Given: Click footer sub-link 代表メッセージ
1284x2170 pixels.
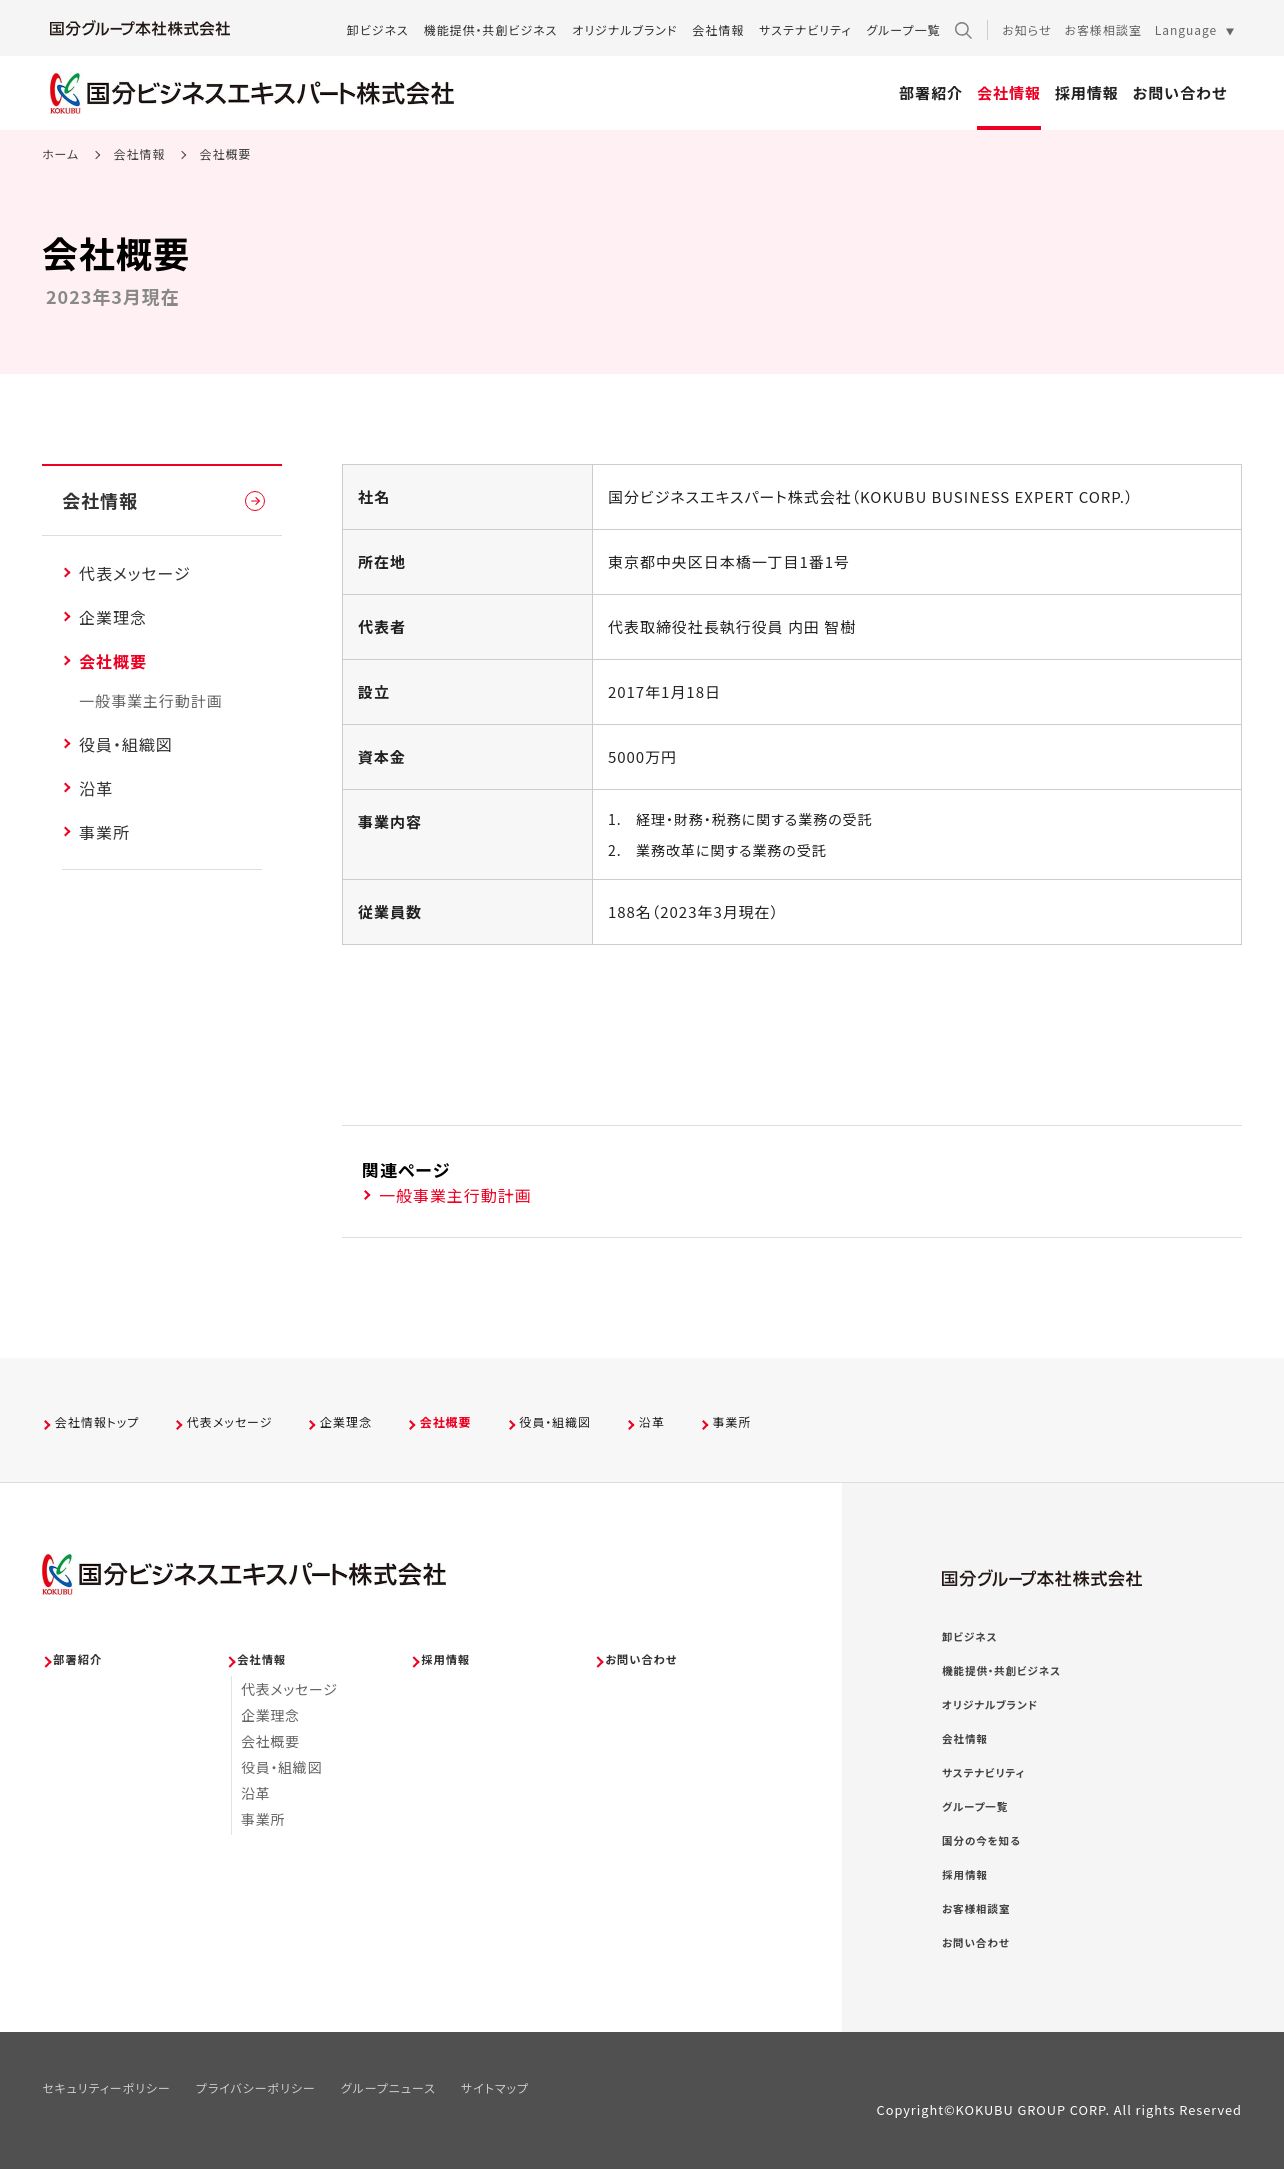Looking at the screenshot, I should click(289, 1690).
